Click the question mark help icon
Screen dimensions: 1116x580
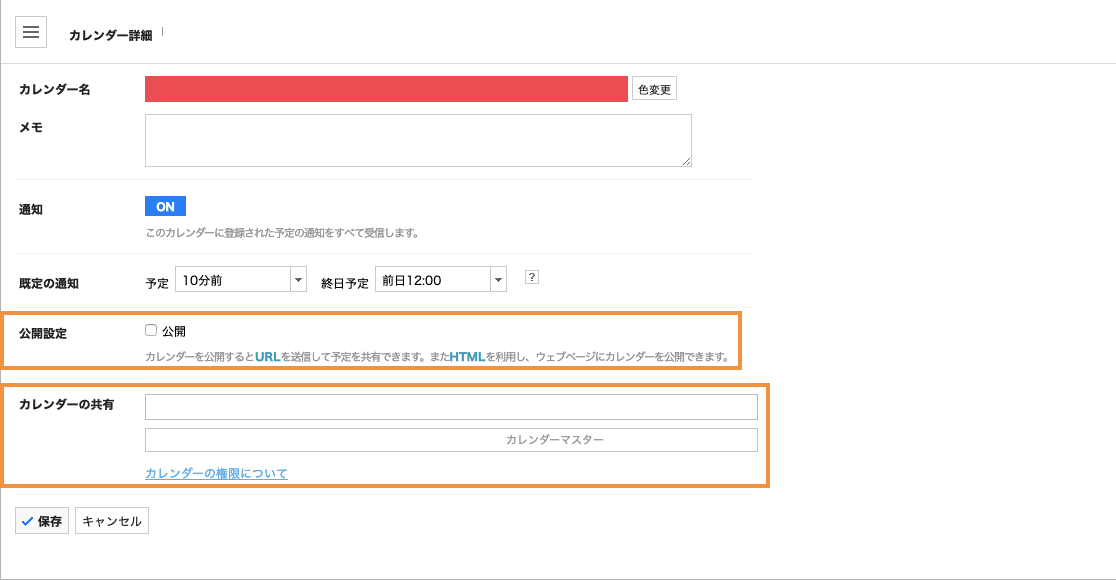pyautogui.click(x=532, y=278)
